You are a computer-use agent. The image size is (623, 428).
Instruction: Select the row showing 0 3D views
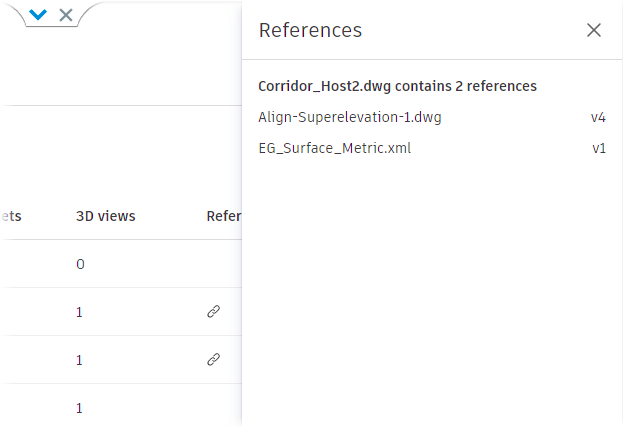click(80, 264)
